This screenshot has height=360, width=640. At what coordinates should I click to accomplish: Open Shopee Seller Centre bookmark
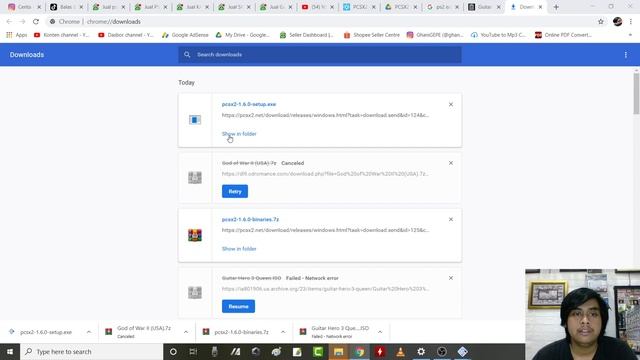[371, 35]
